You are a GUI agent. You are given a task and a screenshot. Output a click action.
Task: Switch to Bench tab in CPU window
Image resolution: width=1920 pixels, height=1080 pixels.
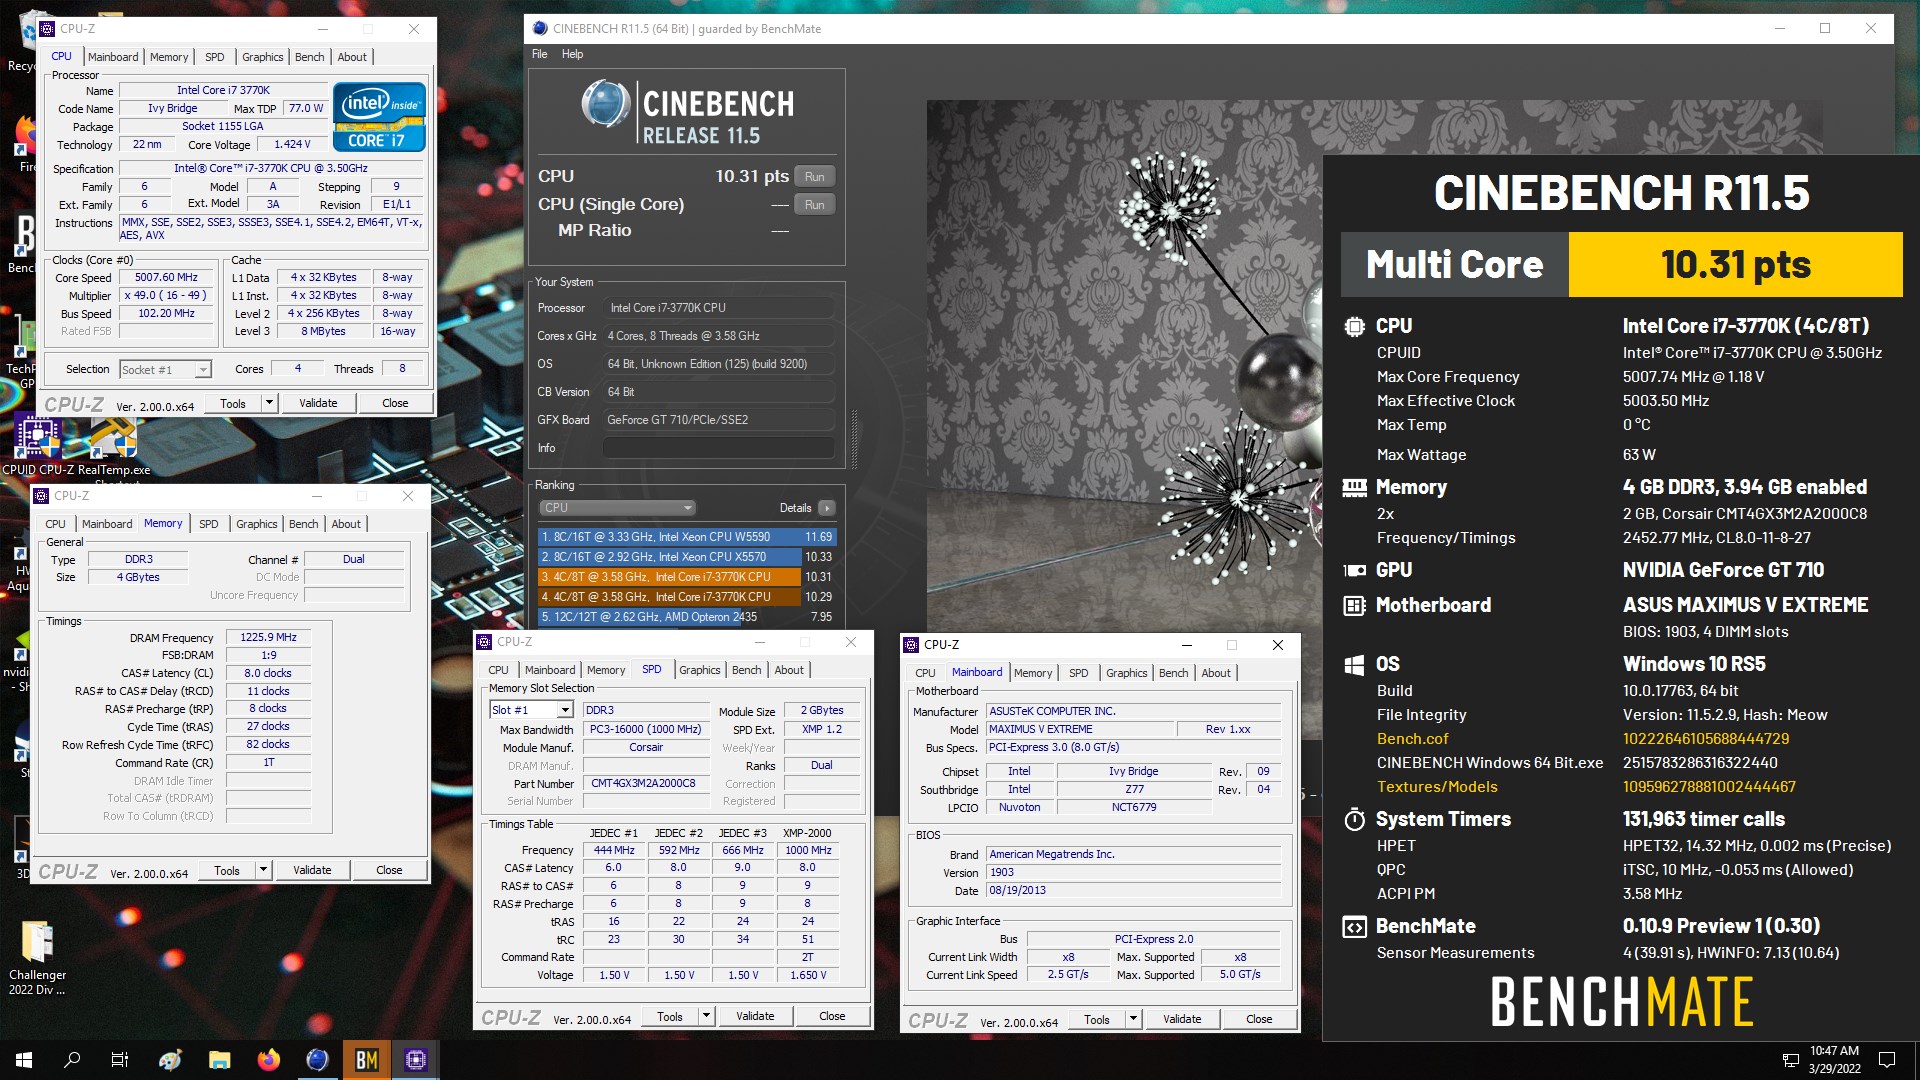tap(309, 57)
